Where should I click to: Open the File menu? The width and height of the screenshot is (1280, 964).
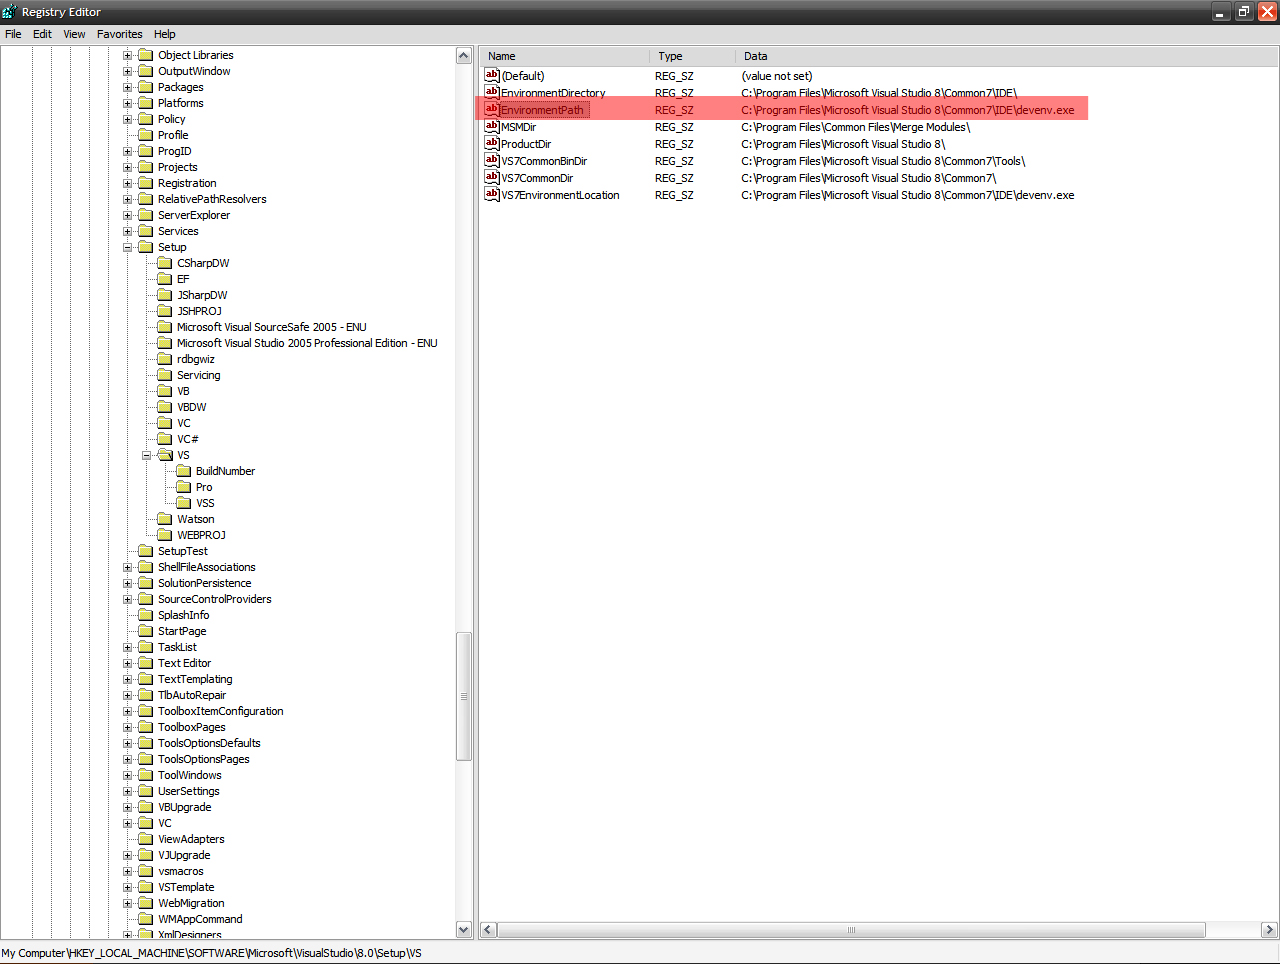(x=13, y=34)
